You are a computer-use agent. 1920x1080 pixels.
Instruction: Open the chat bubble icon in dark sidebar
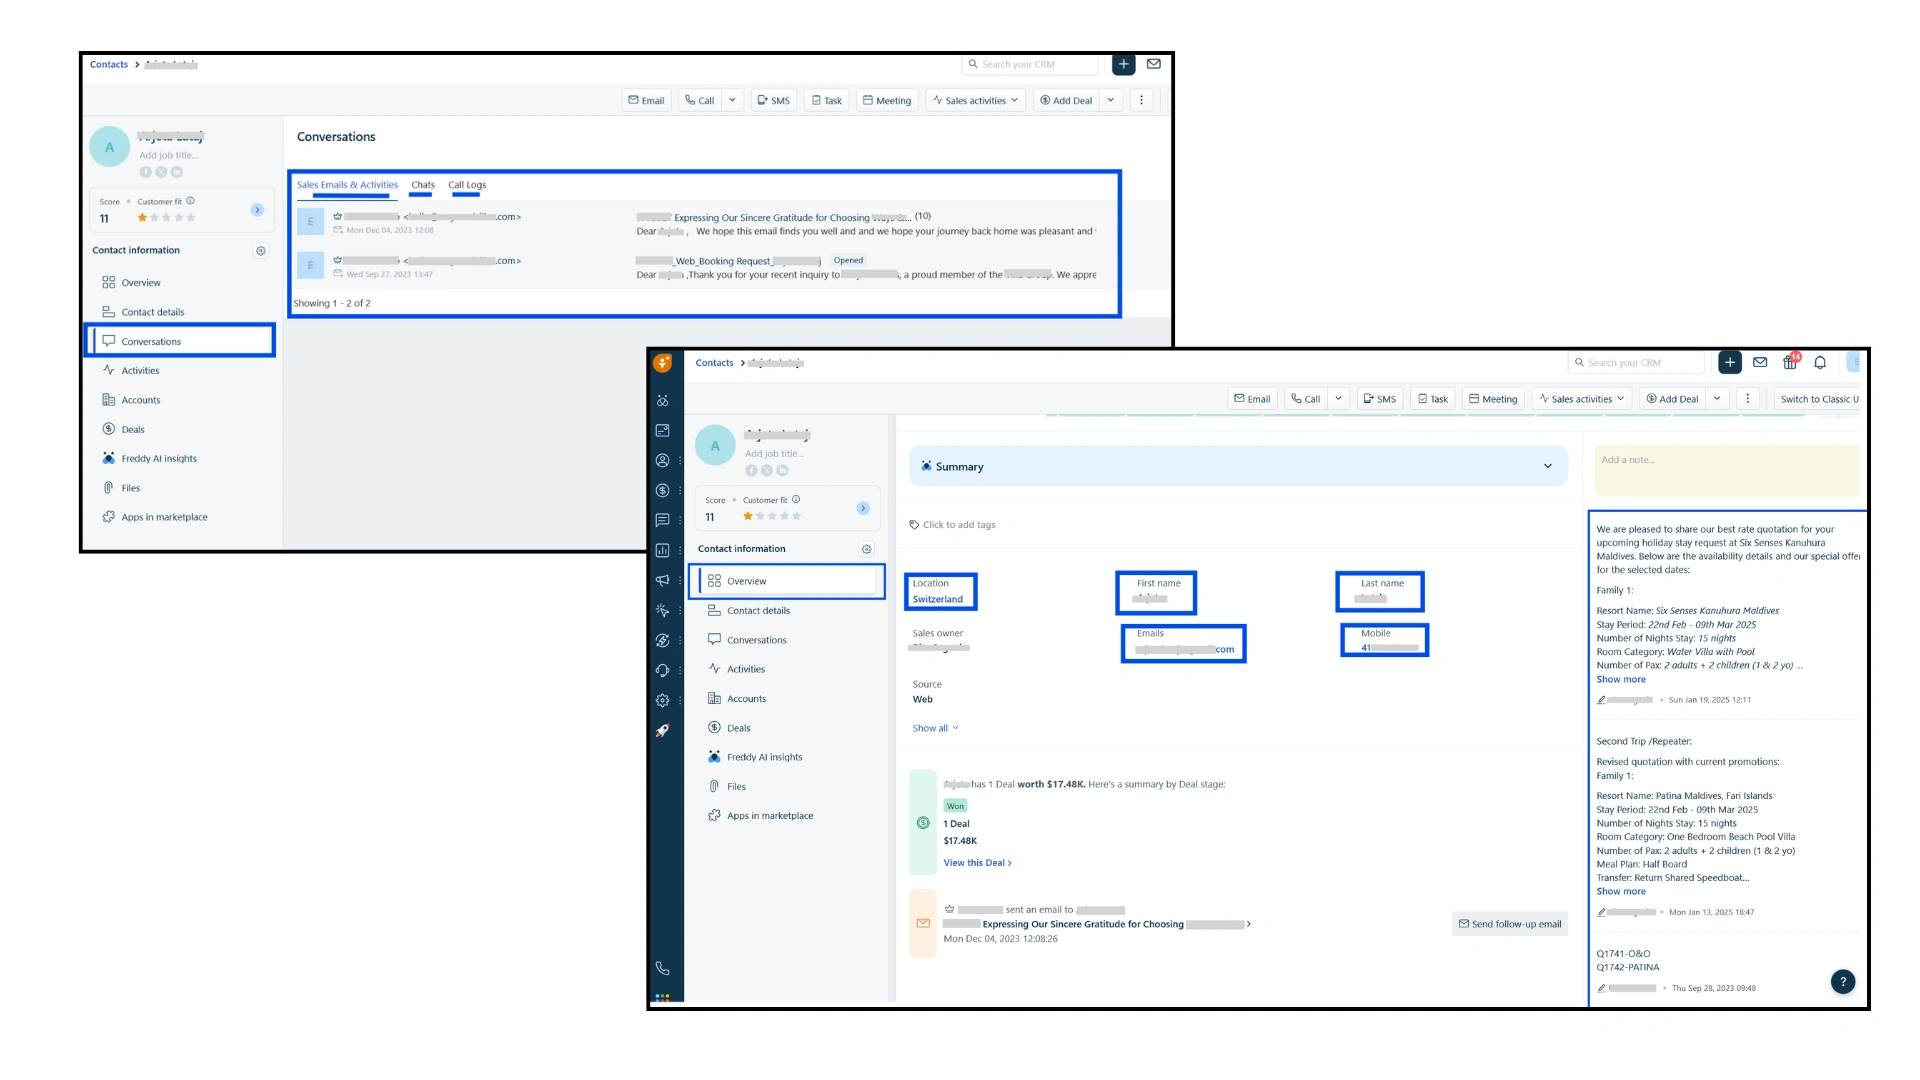(x=662, y=520)
